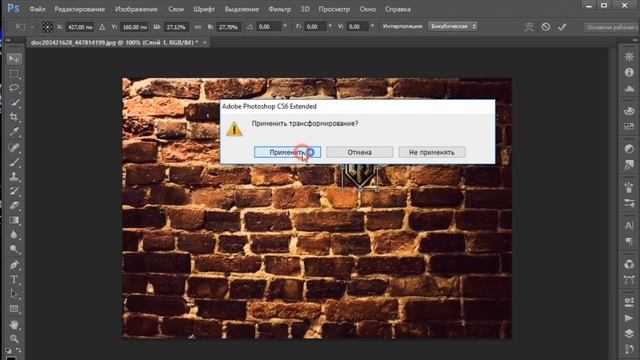Set reference point location grid
The image size is (640, 360).
[47, 27]
